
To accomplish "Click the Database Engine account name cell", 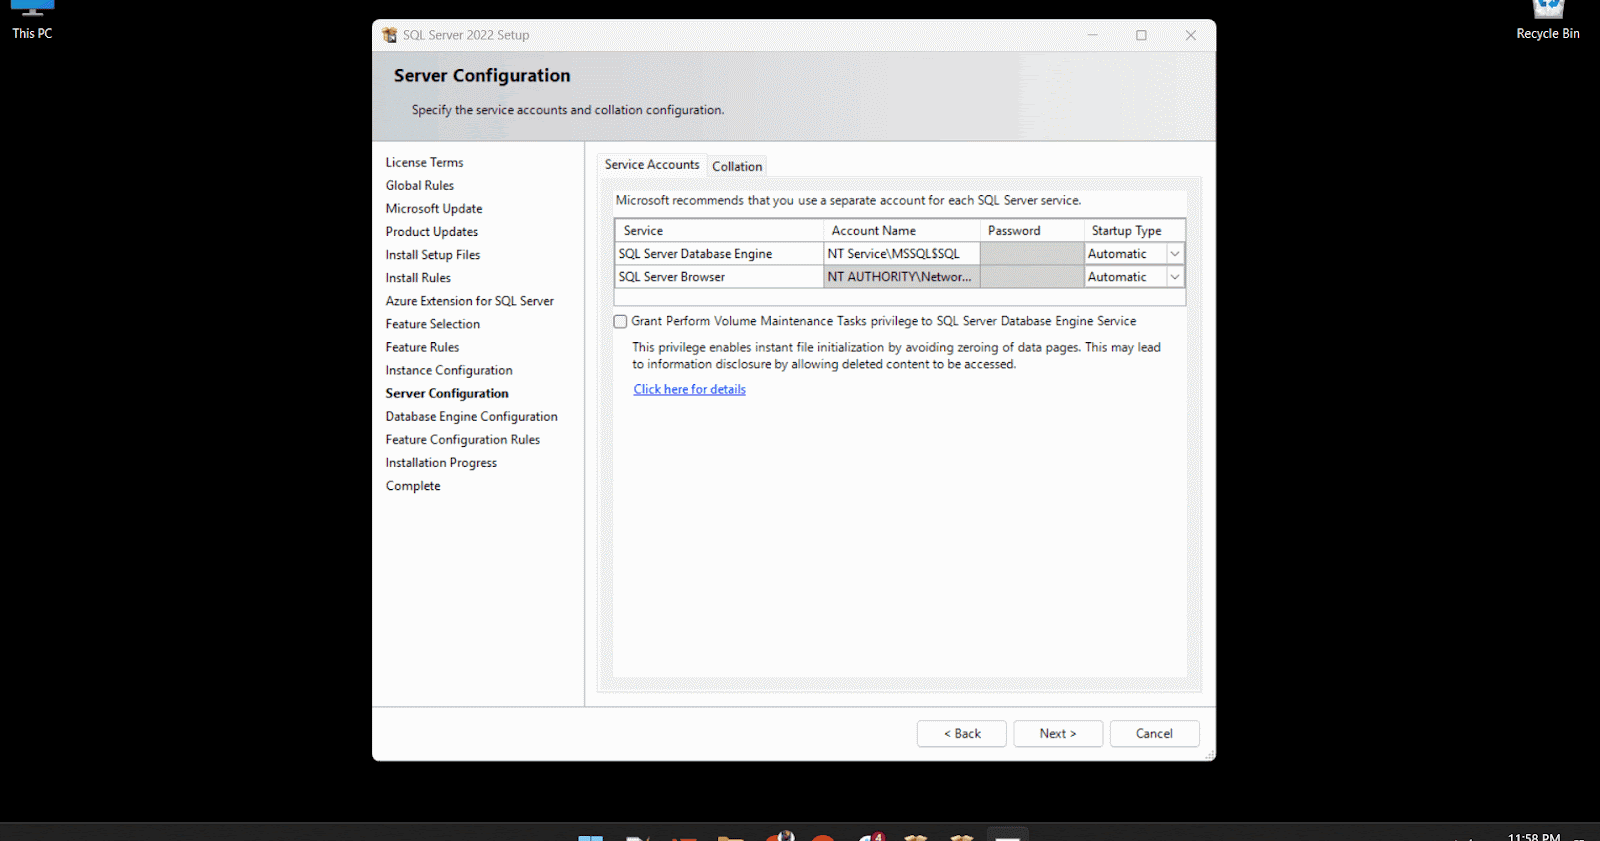I will coord(901,254).
